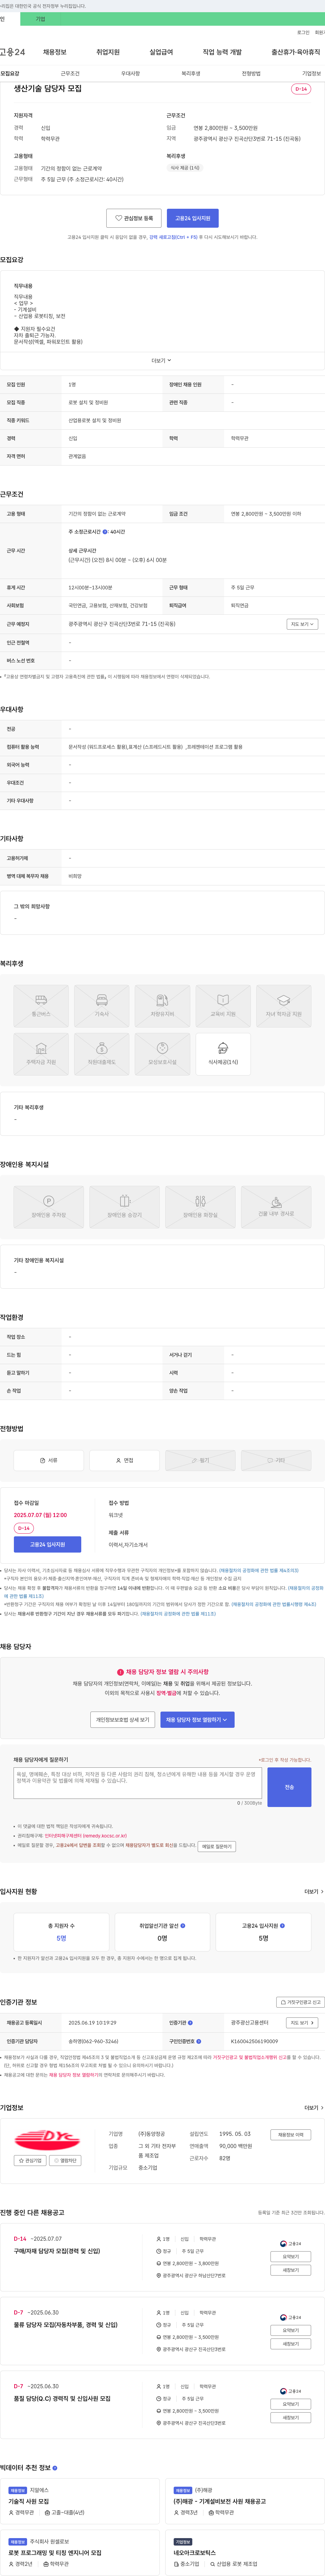Click the 로그인 link at top
325x2576 pixels.
(303, 32)
